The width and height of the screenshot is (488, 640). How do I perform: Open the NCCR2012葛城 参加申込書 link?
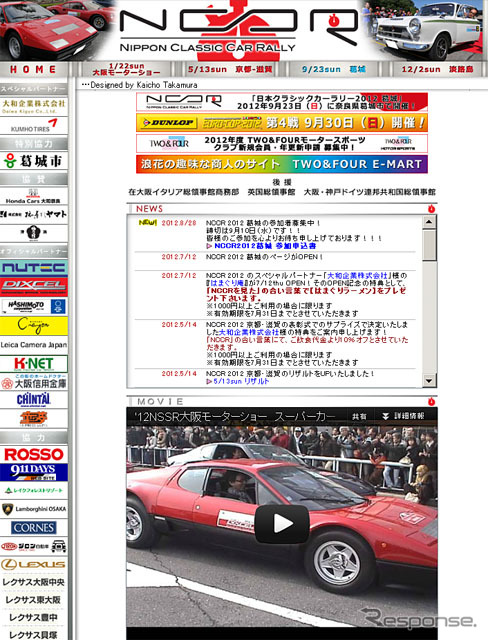coord(265,246)
